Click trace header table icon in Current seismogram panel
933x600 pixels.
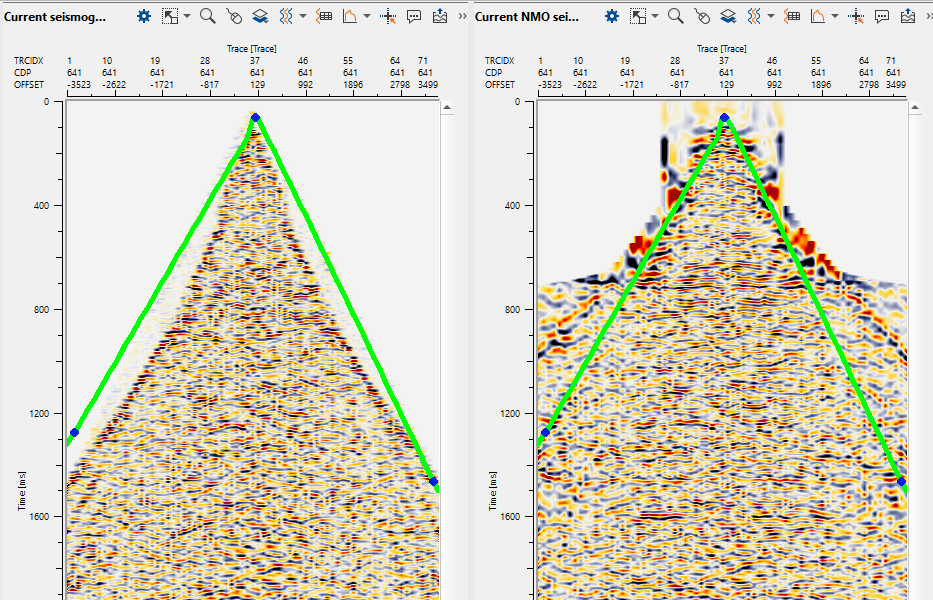point(323,16)
